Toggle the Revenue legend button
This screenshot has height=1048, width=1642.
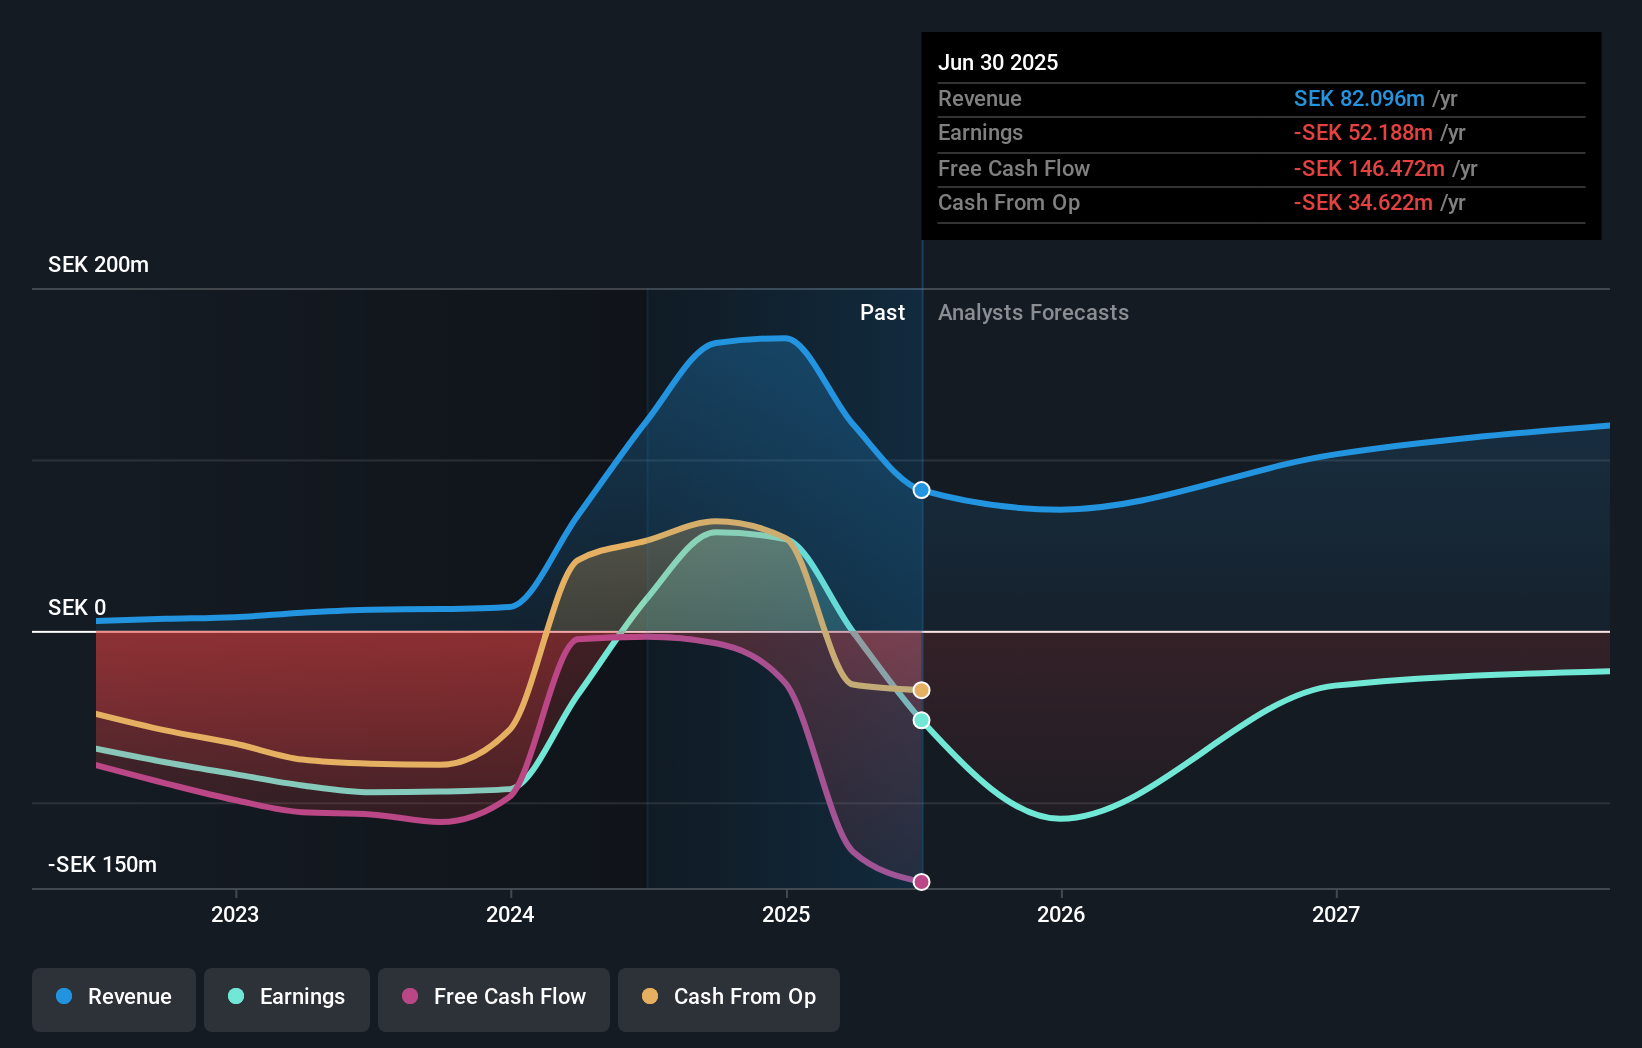pos(114,999)
